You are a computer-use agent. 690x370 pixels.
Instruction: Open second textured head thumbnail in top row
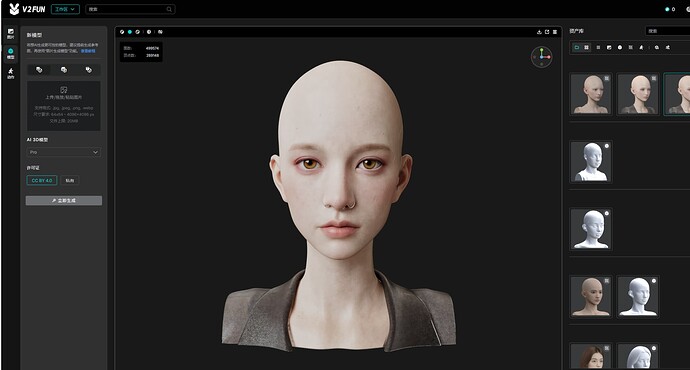click(638, 94)
